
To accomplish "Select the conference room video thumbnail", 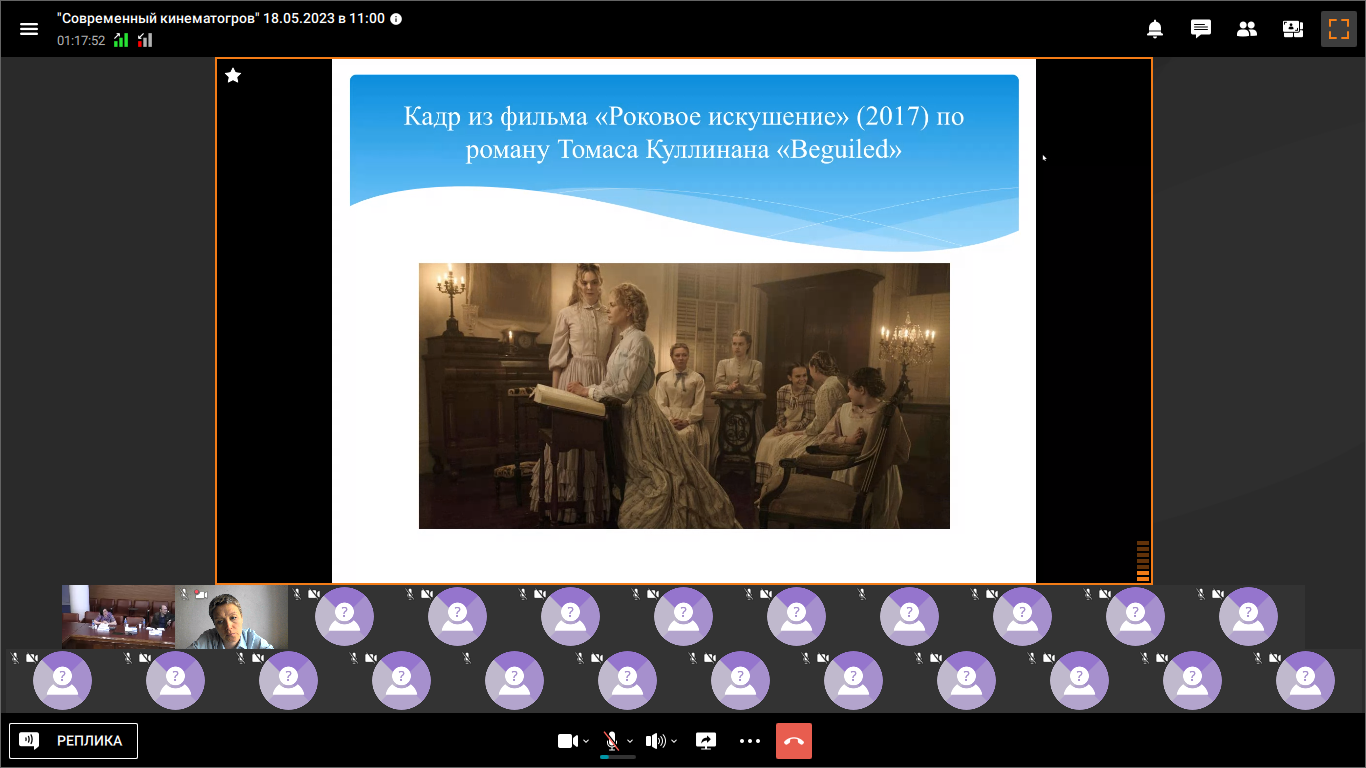I will click(x=118, y=617).
